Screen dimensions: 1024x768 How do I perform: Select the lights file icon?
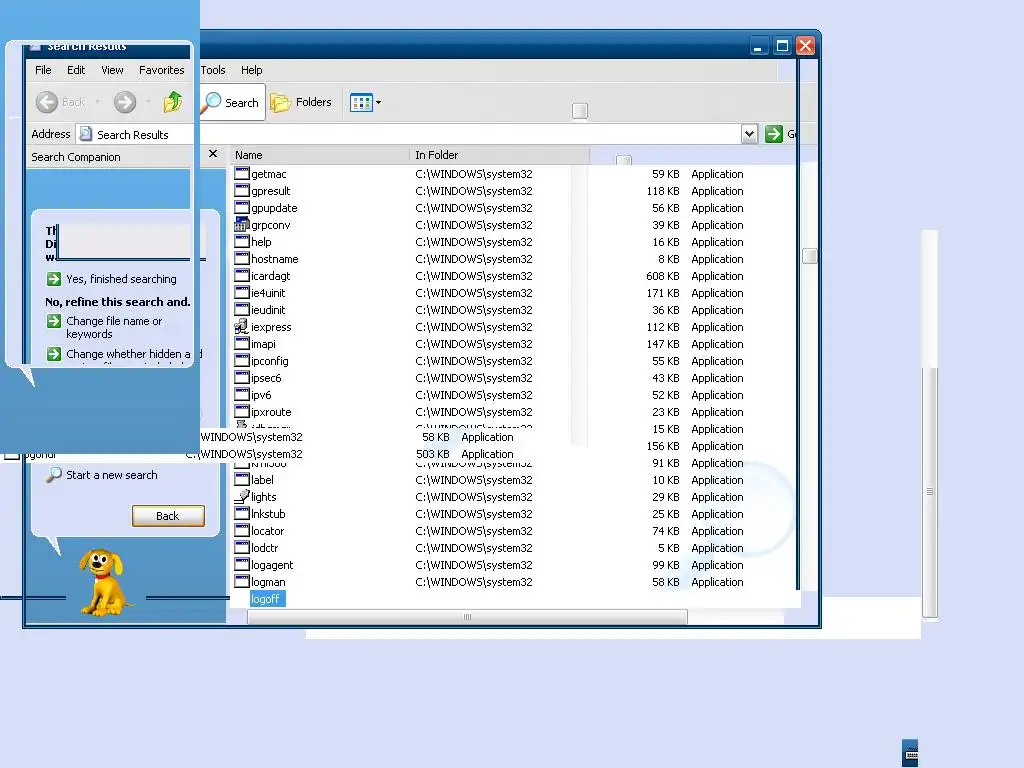click(x=242, y=496)
